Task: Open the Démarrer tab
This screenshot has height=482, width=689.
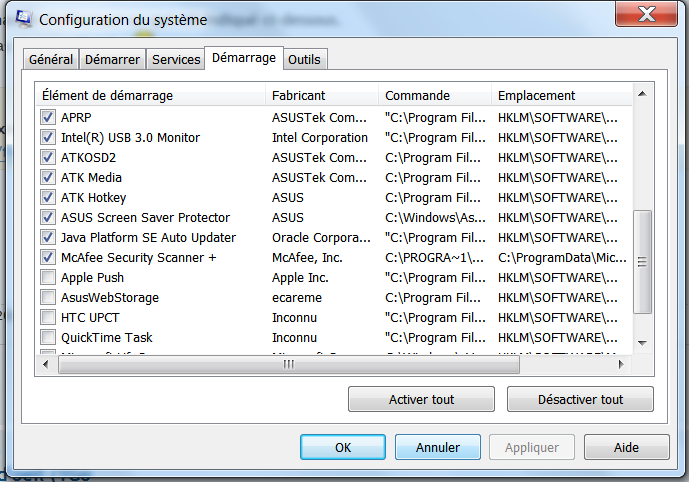Action: [112, 59]
